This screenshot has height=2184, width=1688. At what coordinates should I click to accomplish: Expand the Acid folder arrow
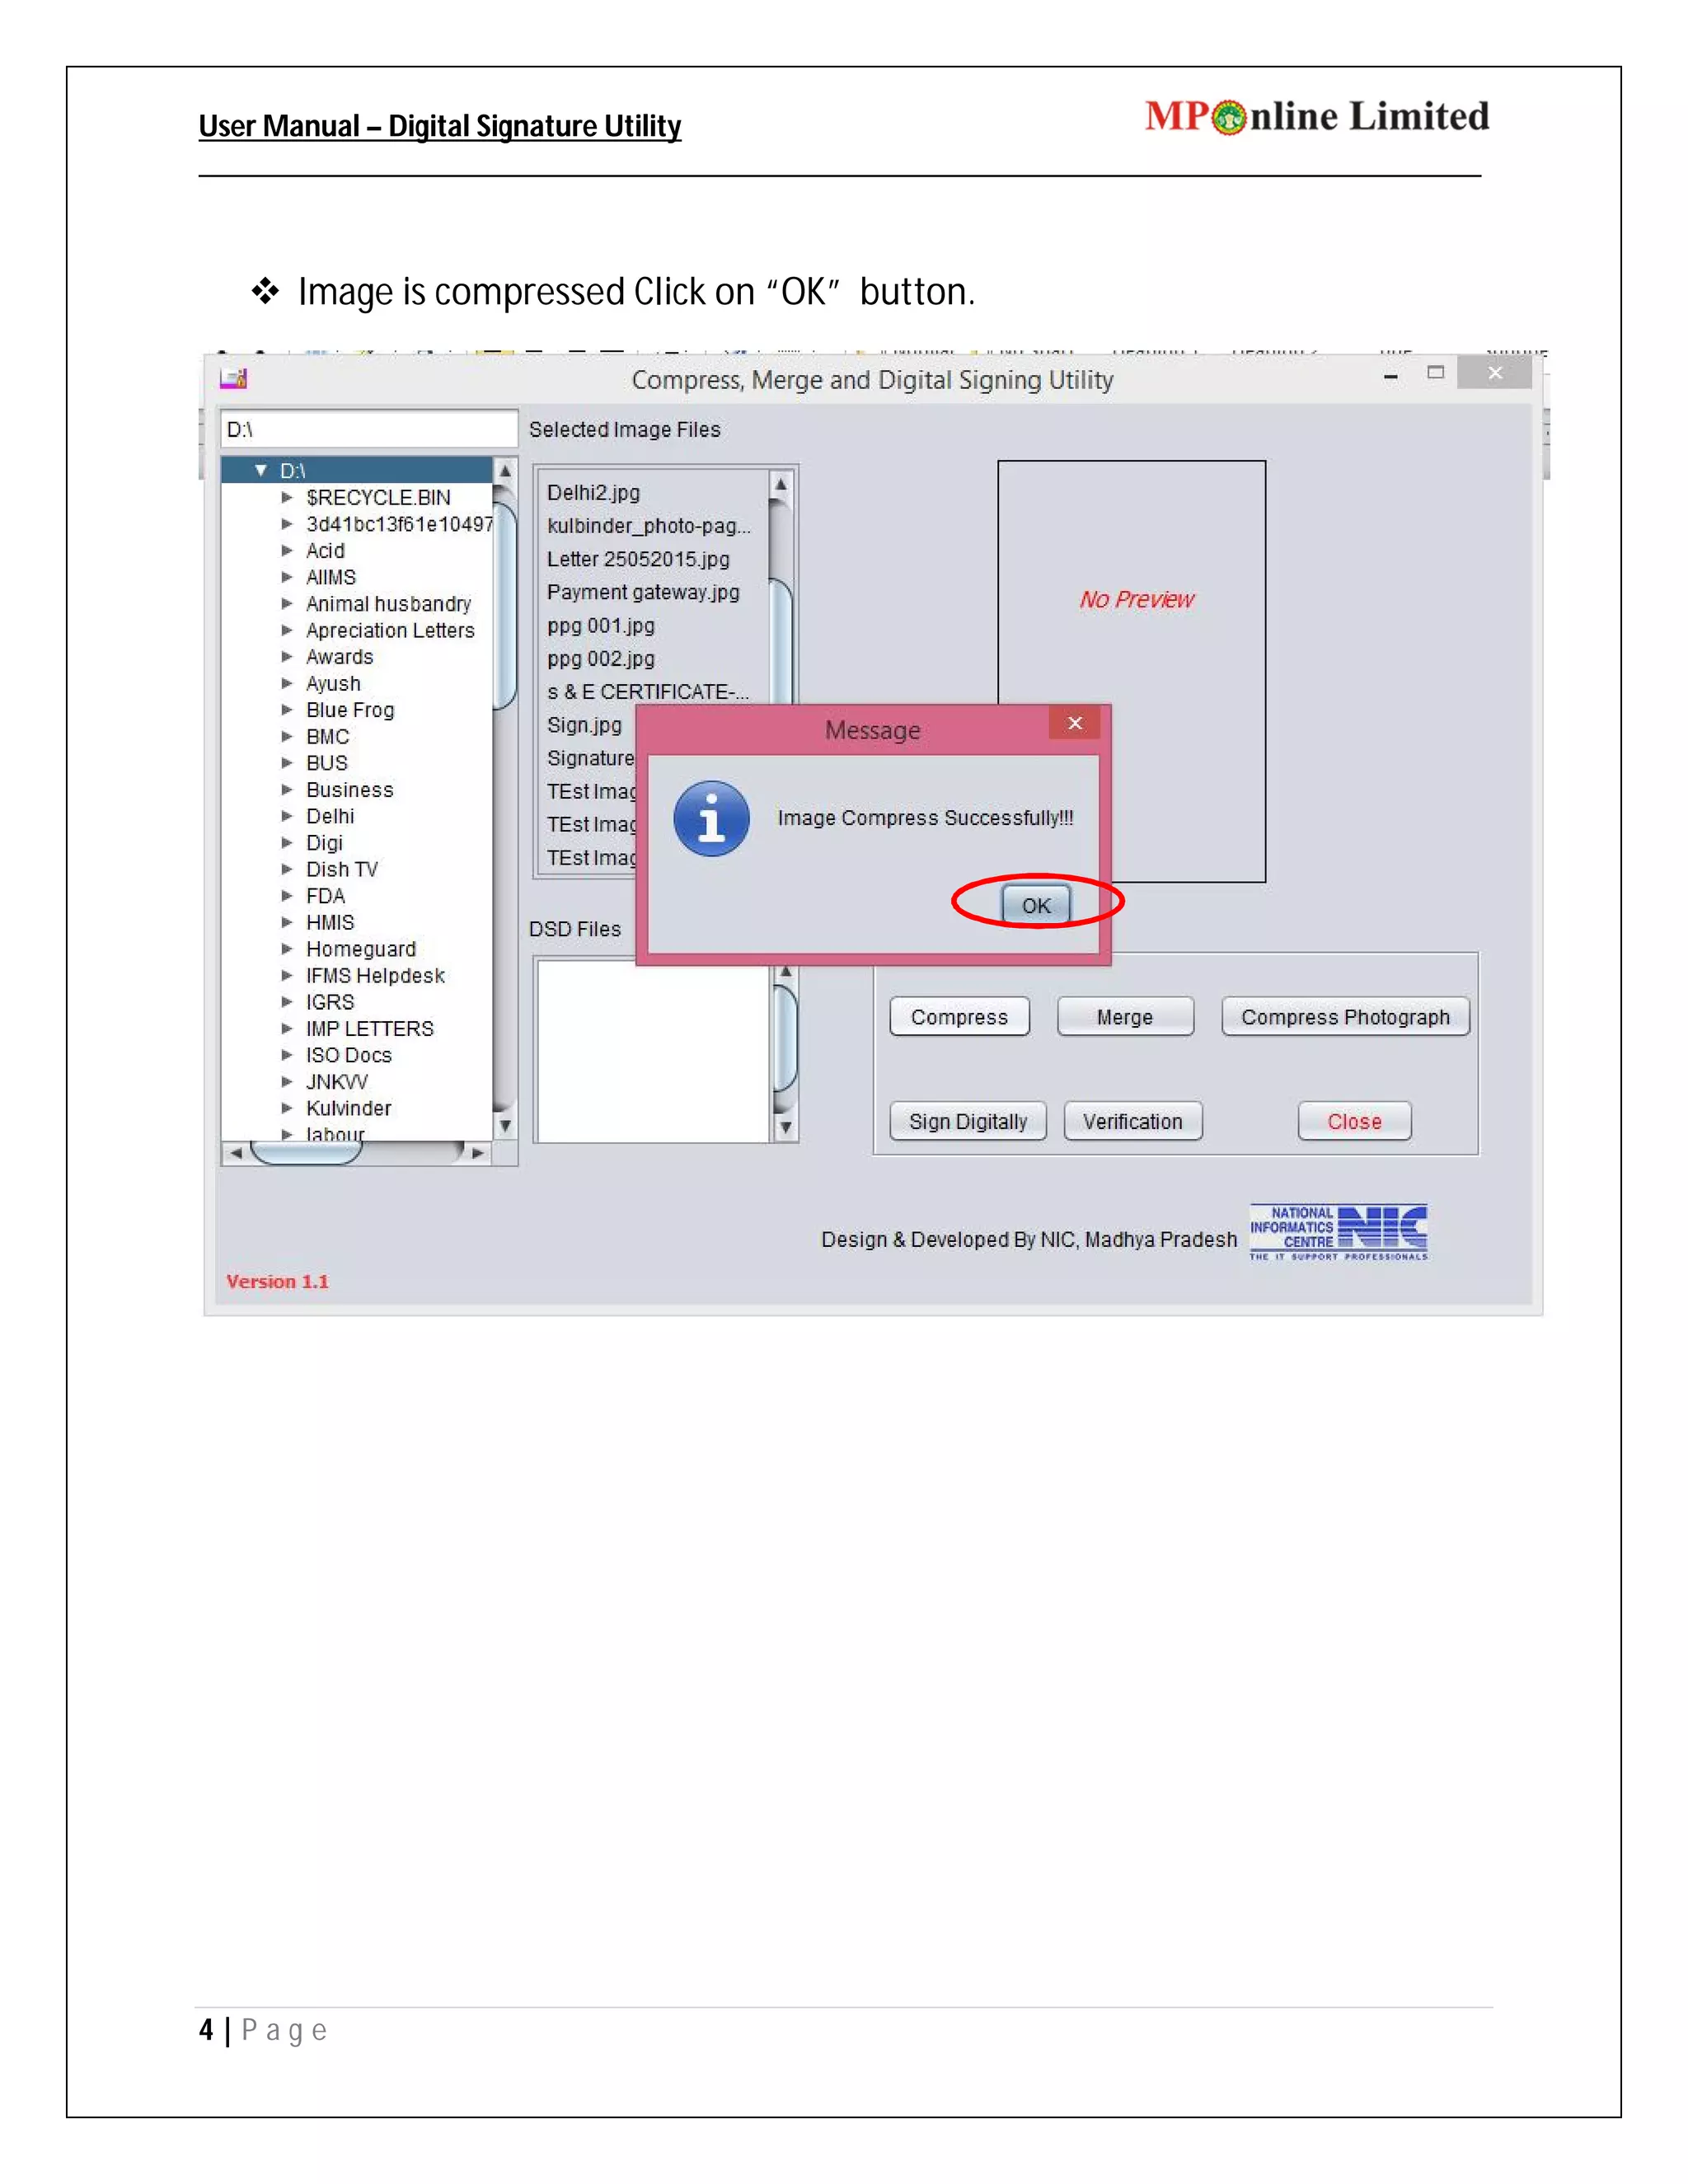[287, 550]
